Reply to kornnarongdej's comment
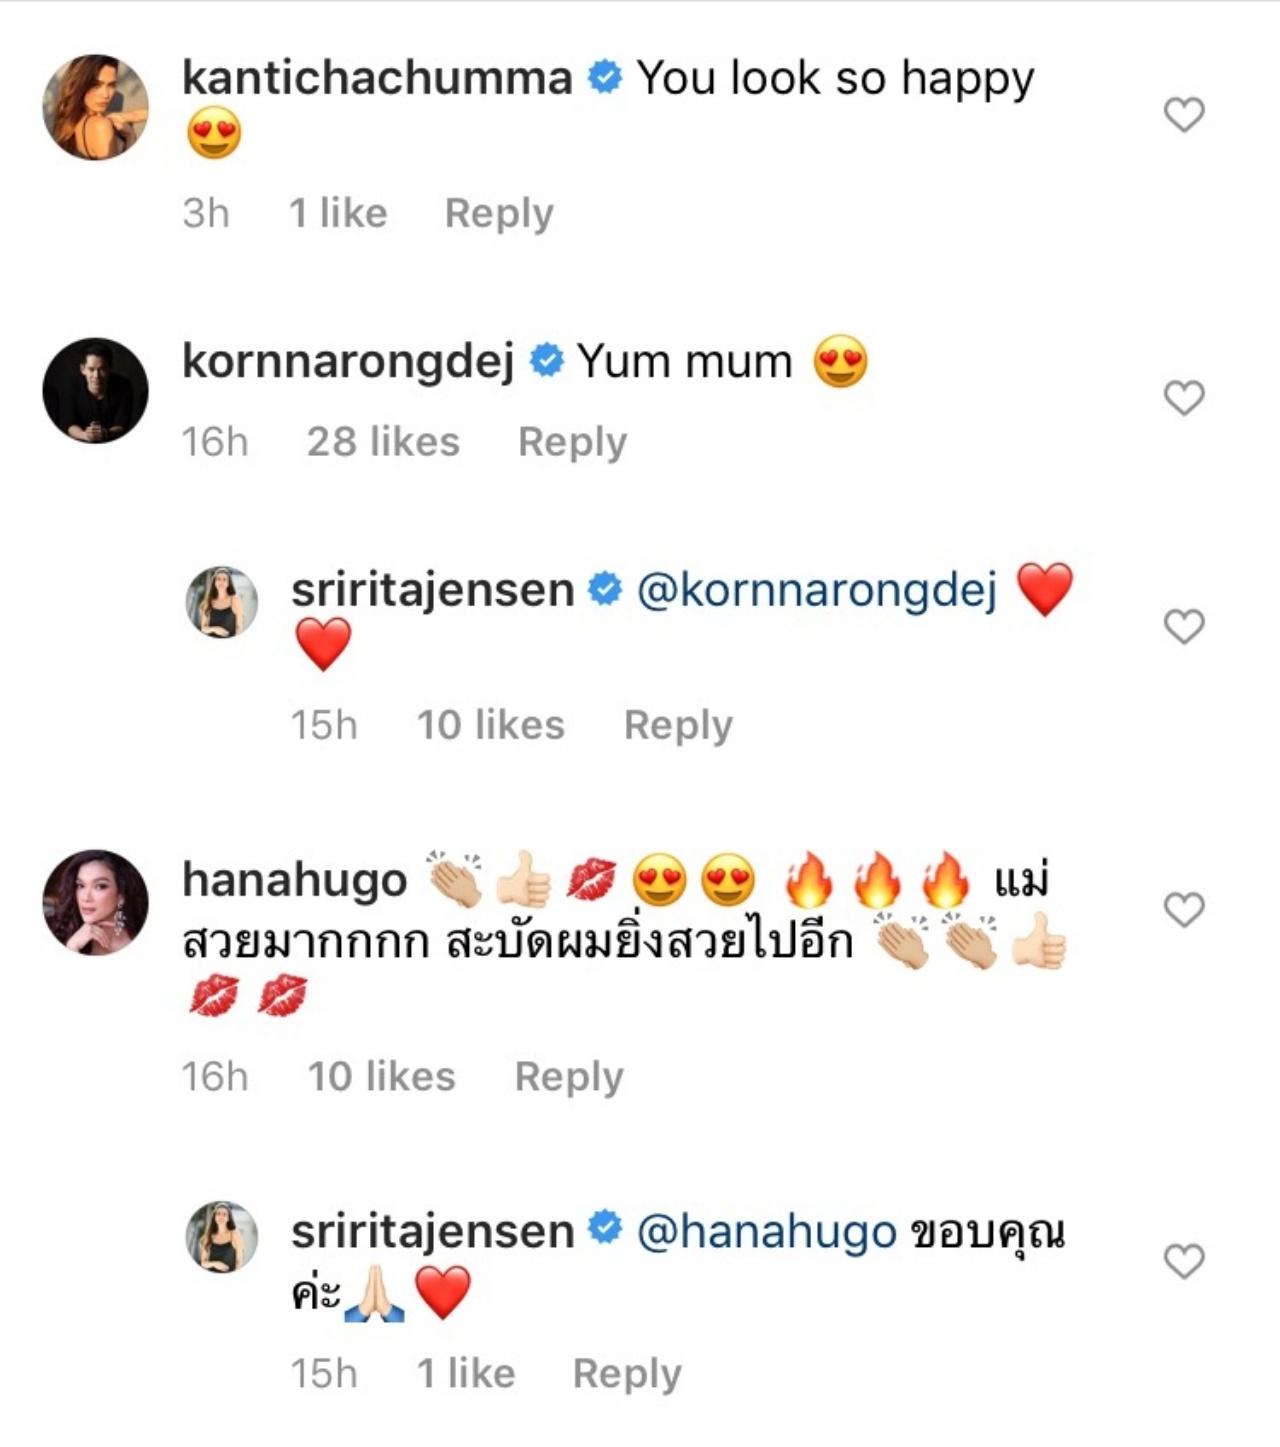 [572, 442]
